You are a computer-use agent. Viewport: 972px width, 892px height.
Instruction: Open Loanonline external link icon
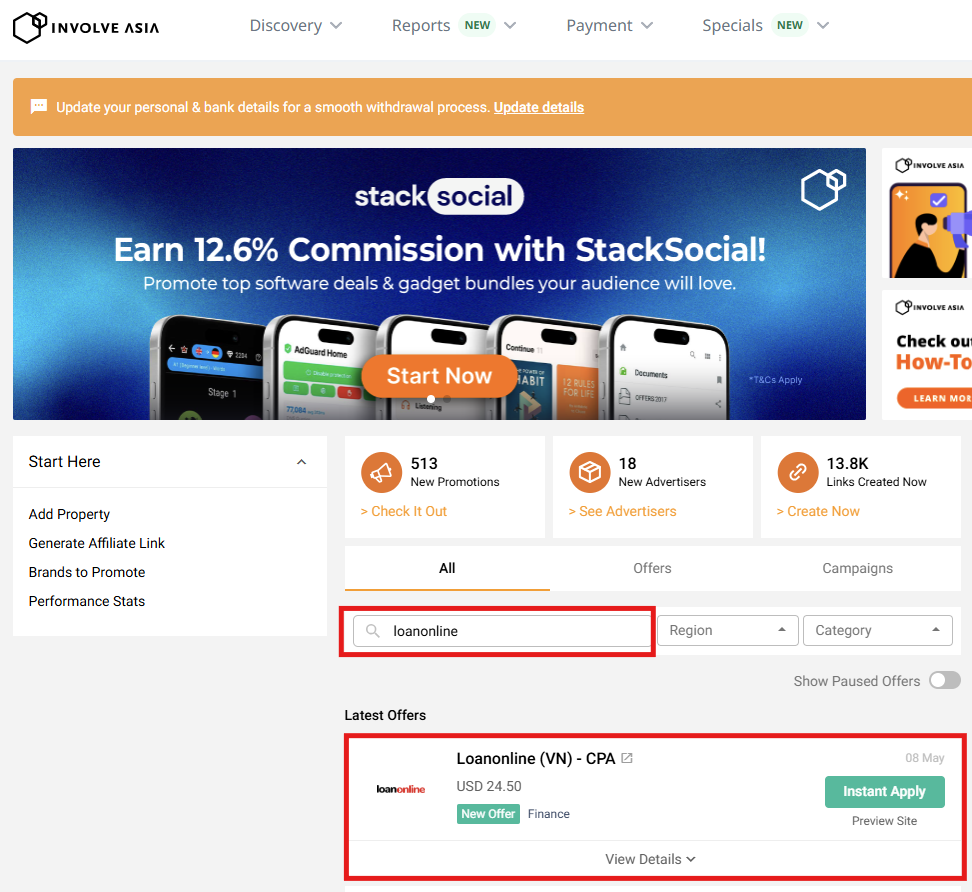[627, 759]
